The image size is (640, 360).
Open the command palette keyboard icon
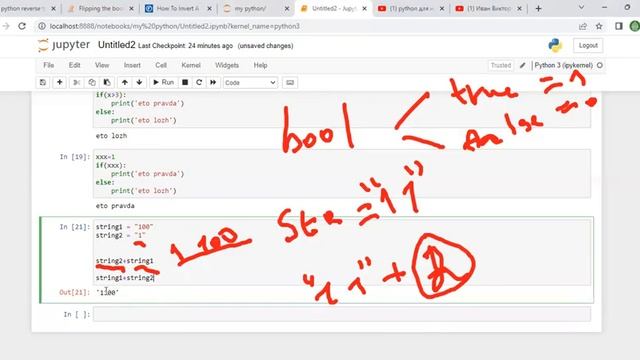click(x=290, y=82)
